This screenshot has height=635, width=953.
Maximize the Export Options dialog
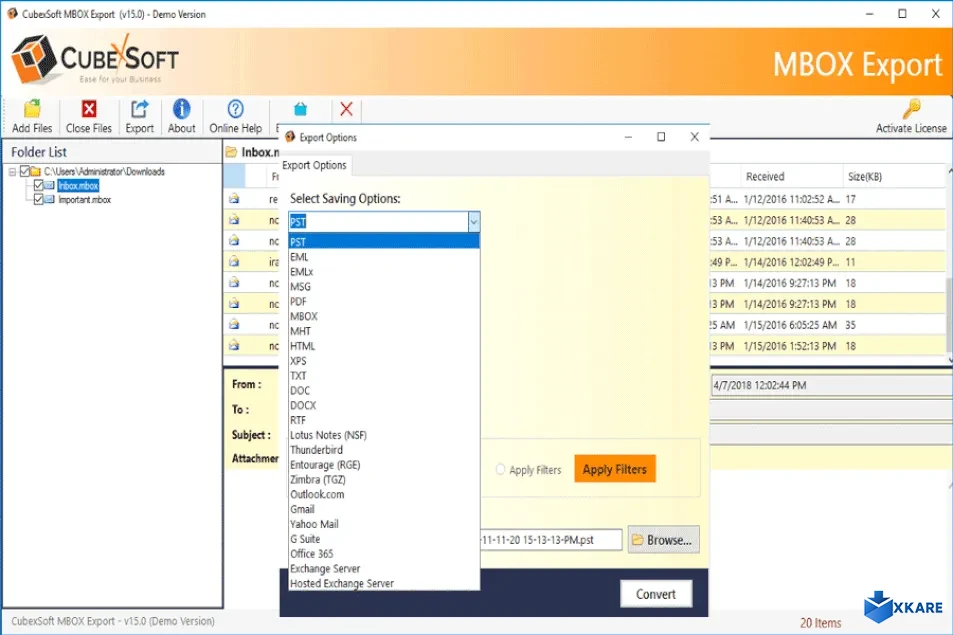click(661, 137)
